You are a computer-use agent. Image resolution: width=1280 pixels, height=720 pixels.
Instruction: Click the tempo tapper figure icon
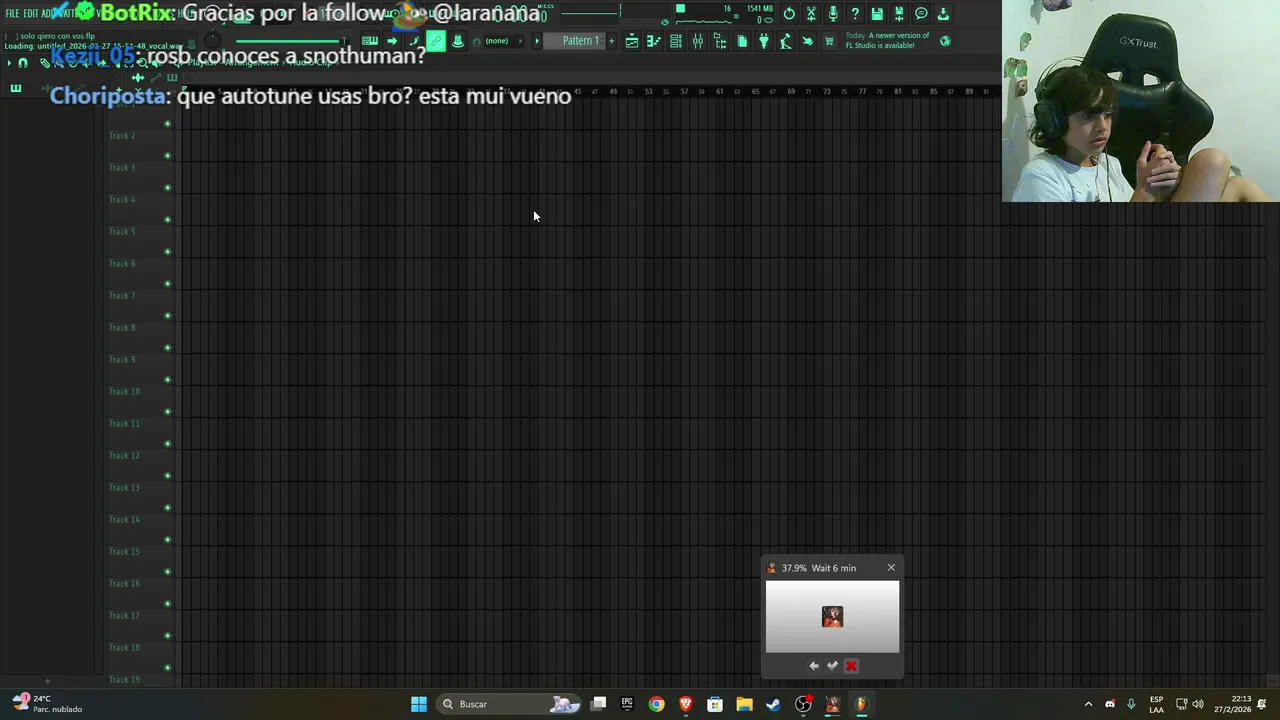[x=786, y=41]
